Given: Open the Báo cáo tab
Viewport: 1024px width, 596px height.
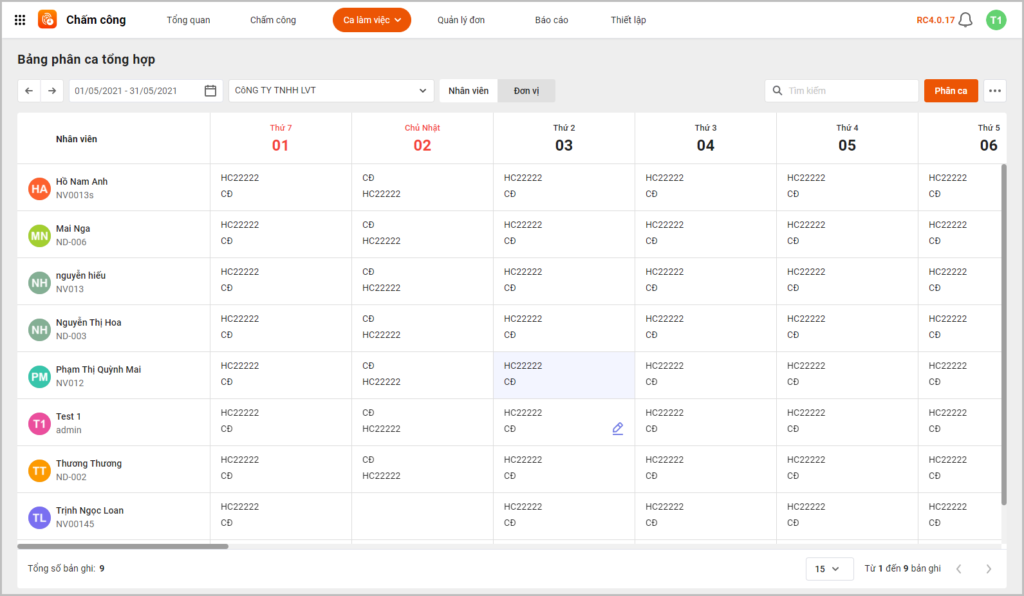Looking at the screenshot, I should 551,20.
